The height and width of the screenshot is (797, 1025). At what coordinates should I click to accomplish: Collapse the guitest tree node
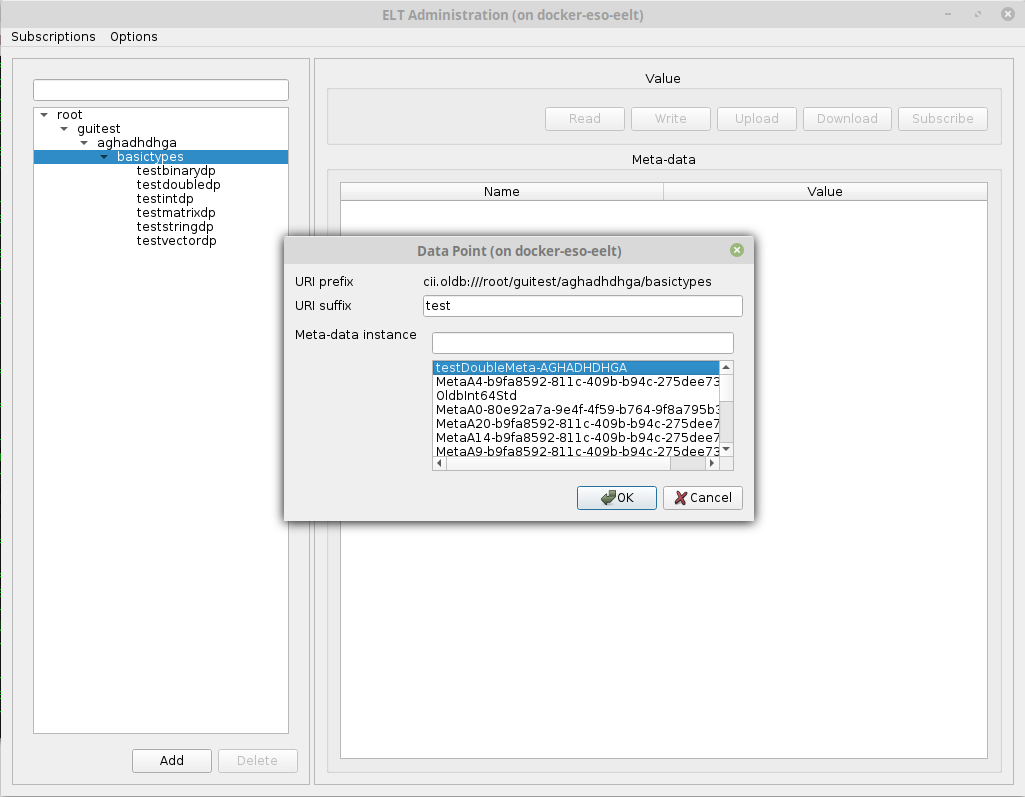pyautogui.click(x=64, y=129)
